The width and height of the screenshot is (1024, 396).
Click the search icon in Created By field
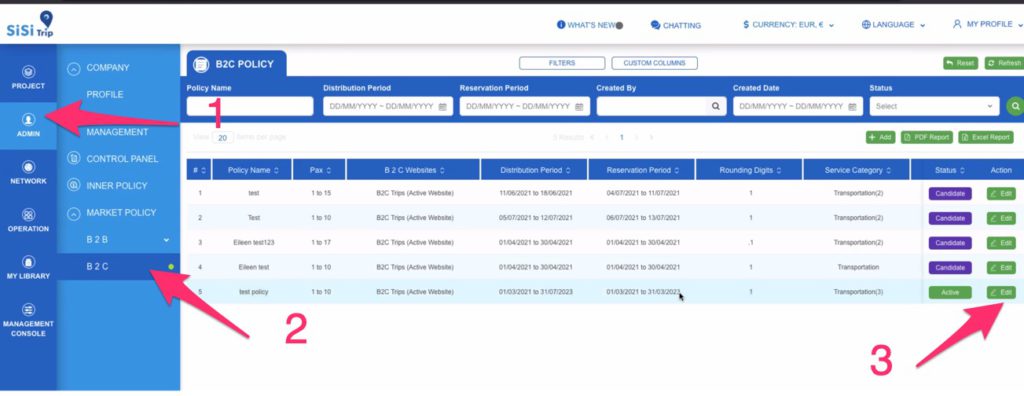tap(716, 107)
